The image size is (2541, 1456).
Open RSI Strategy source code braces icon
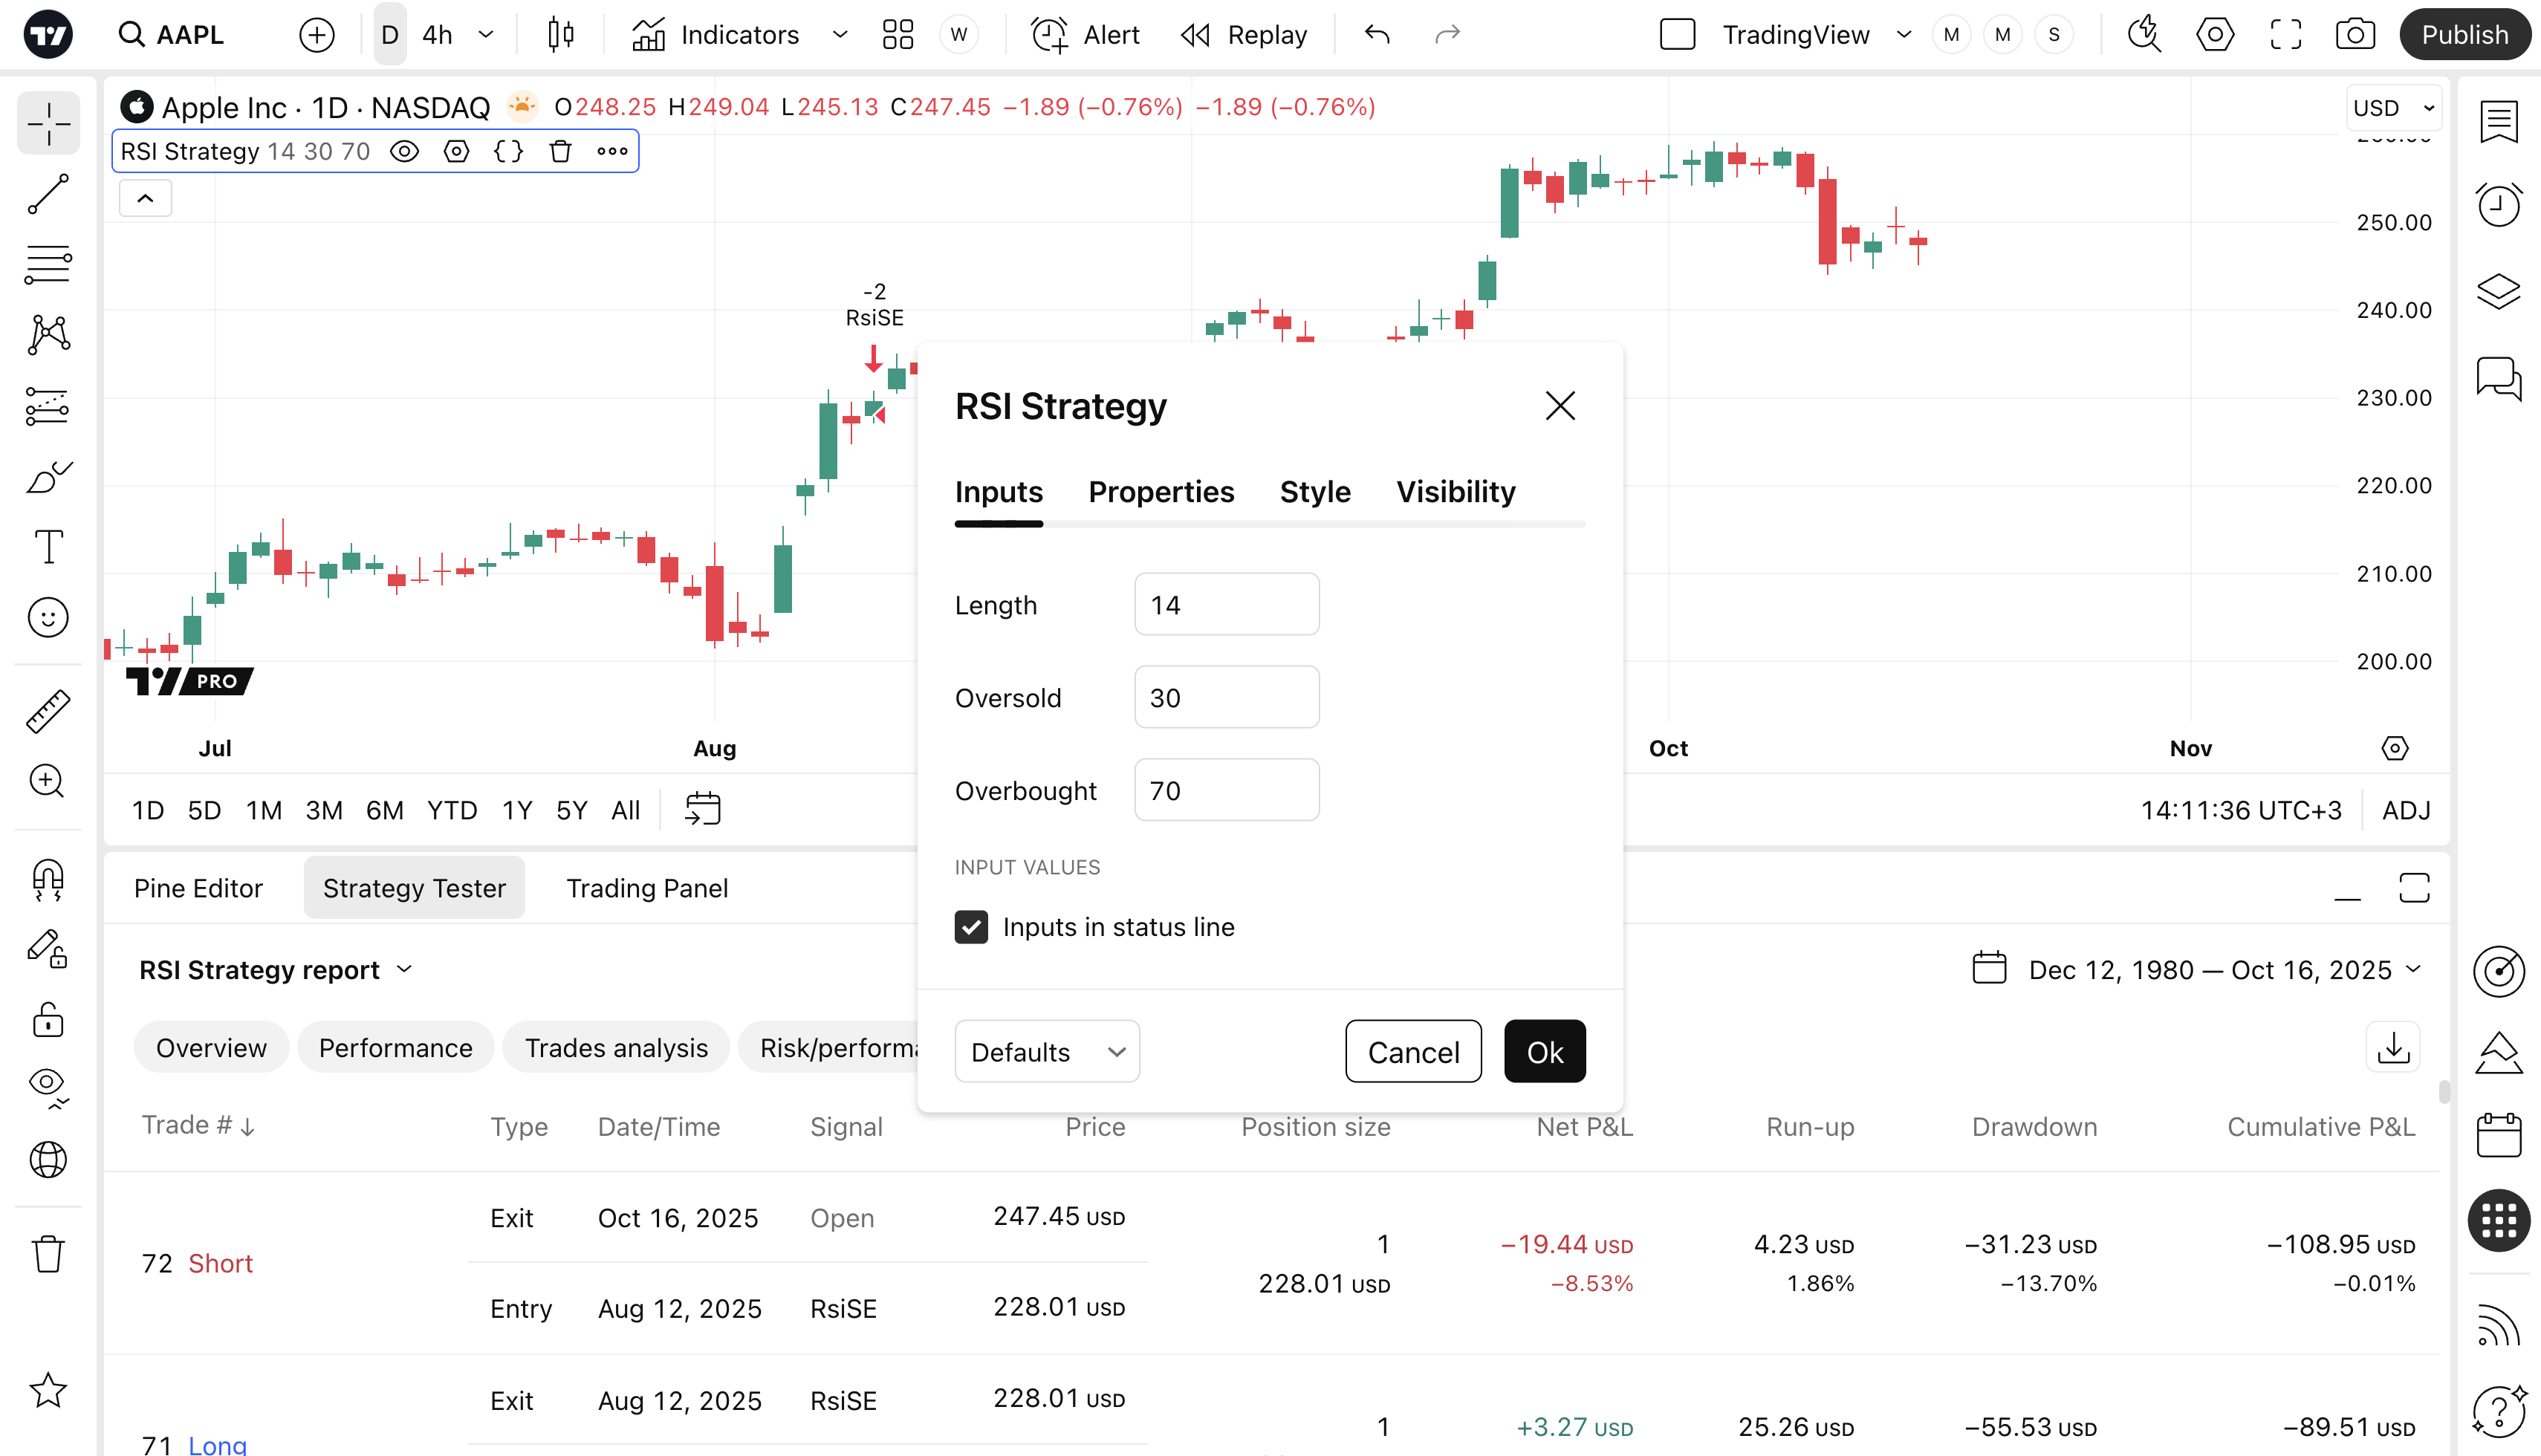[x=508, y=151]
